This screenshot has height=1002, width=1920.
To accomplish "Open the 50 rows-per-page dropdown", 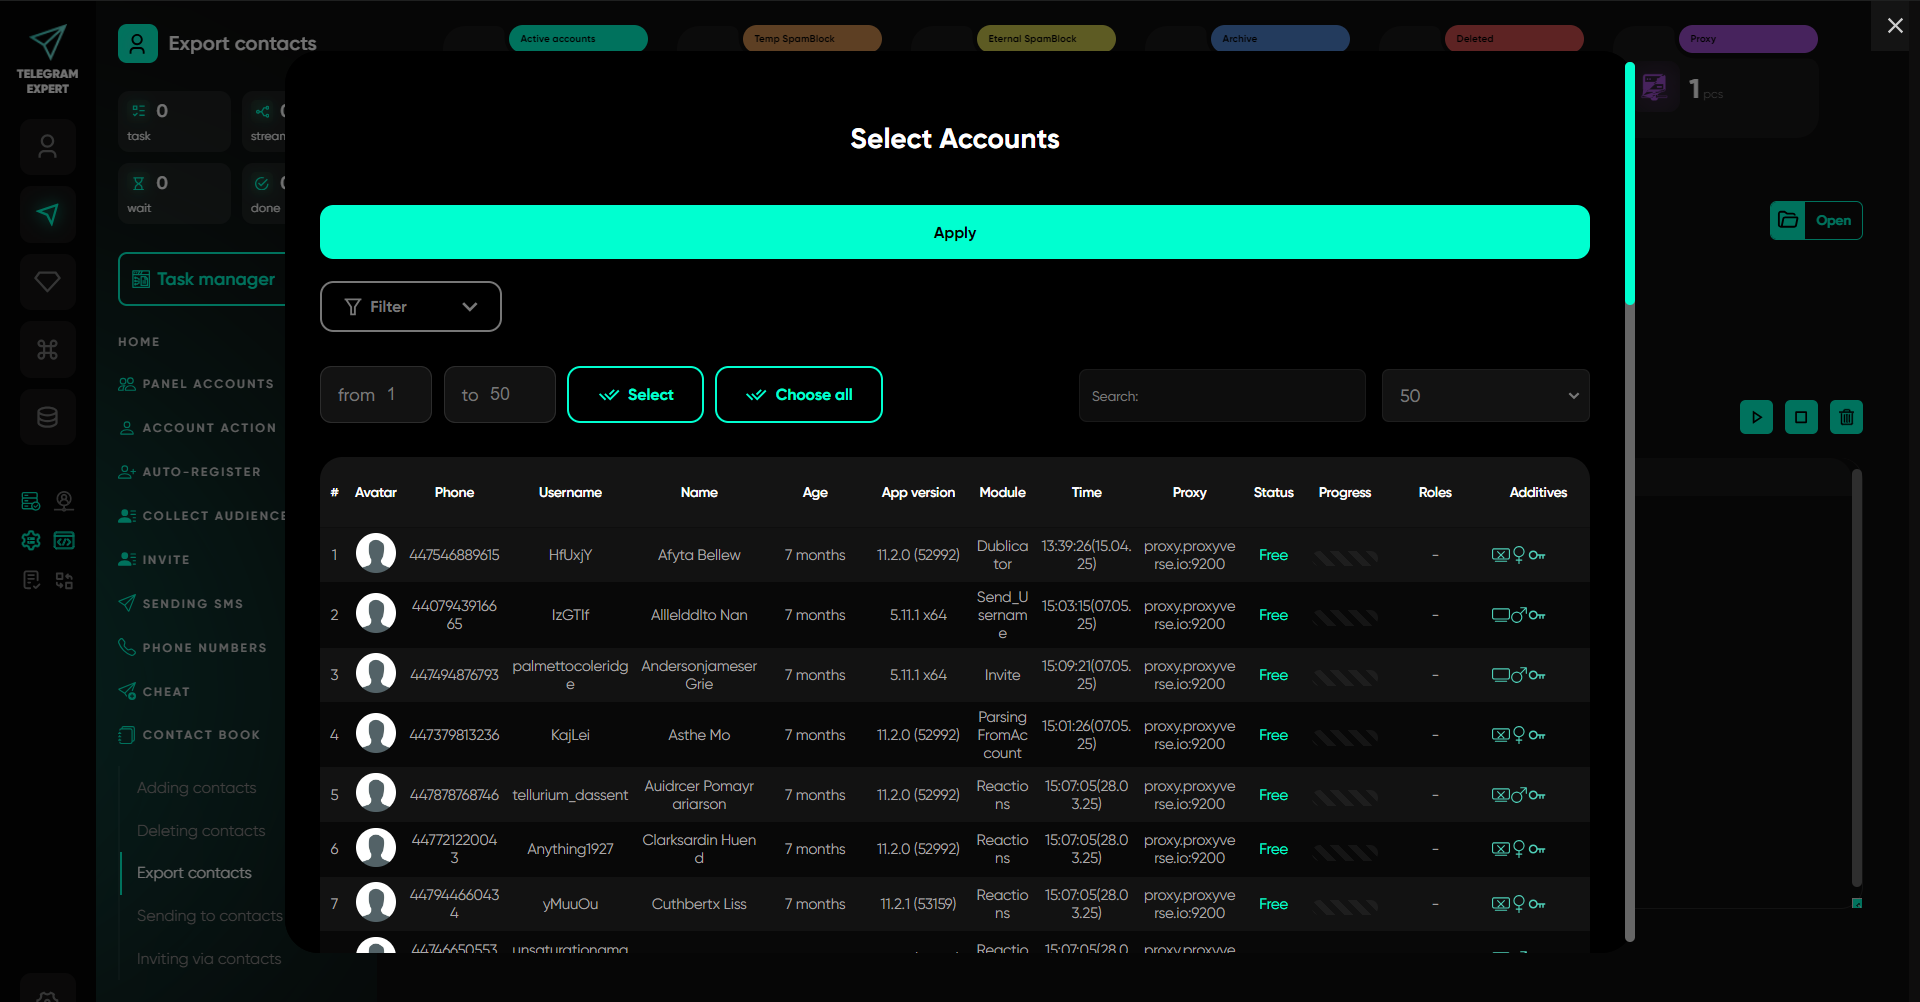I will (1485, 396).
